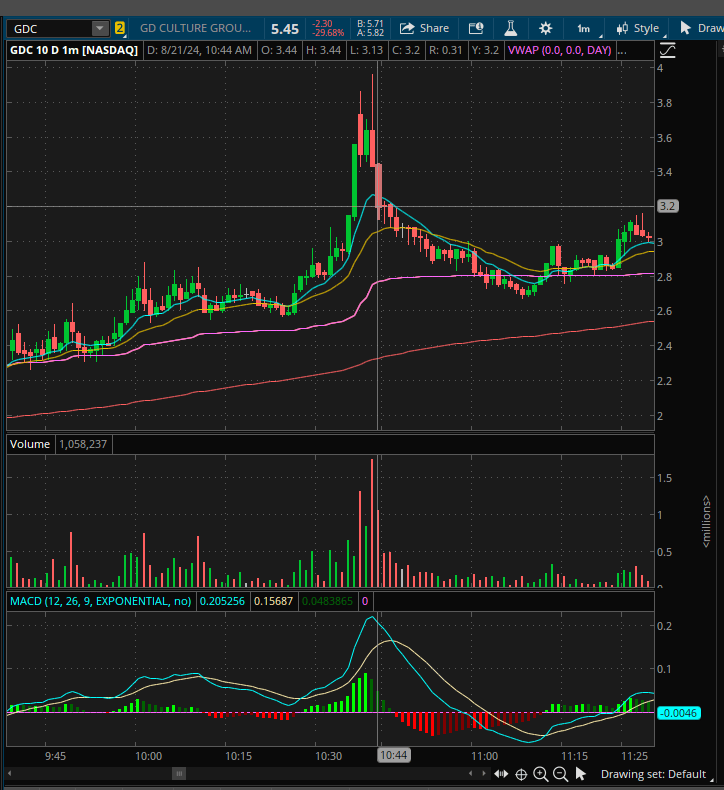
Task: Open the Style menu
Action: click(638, 28)
